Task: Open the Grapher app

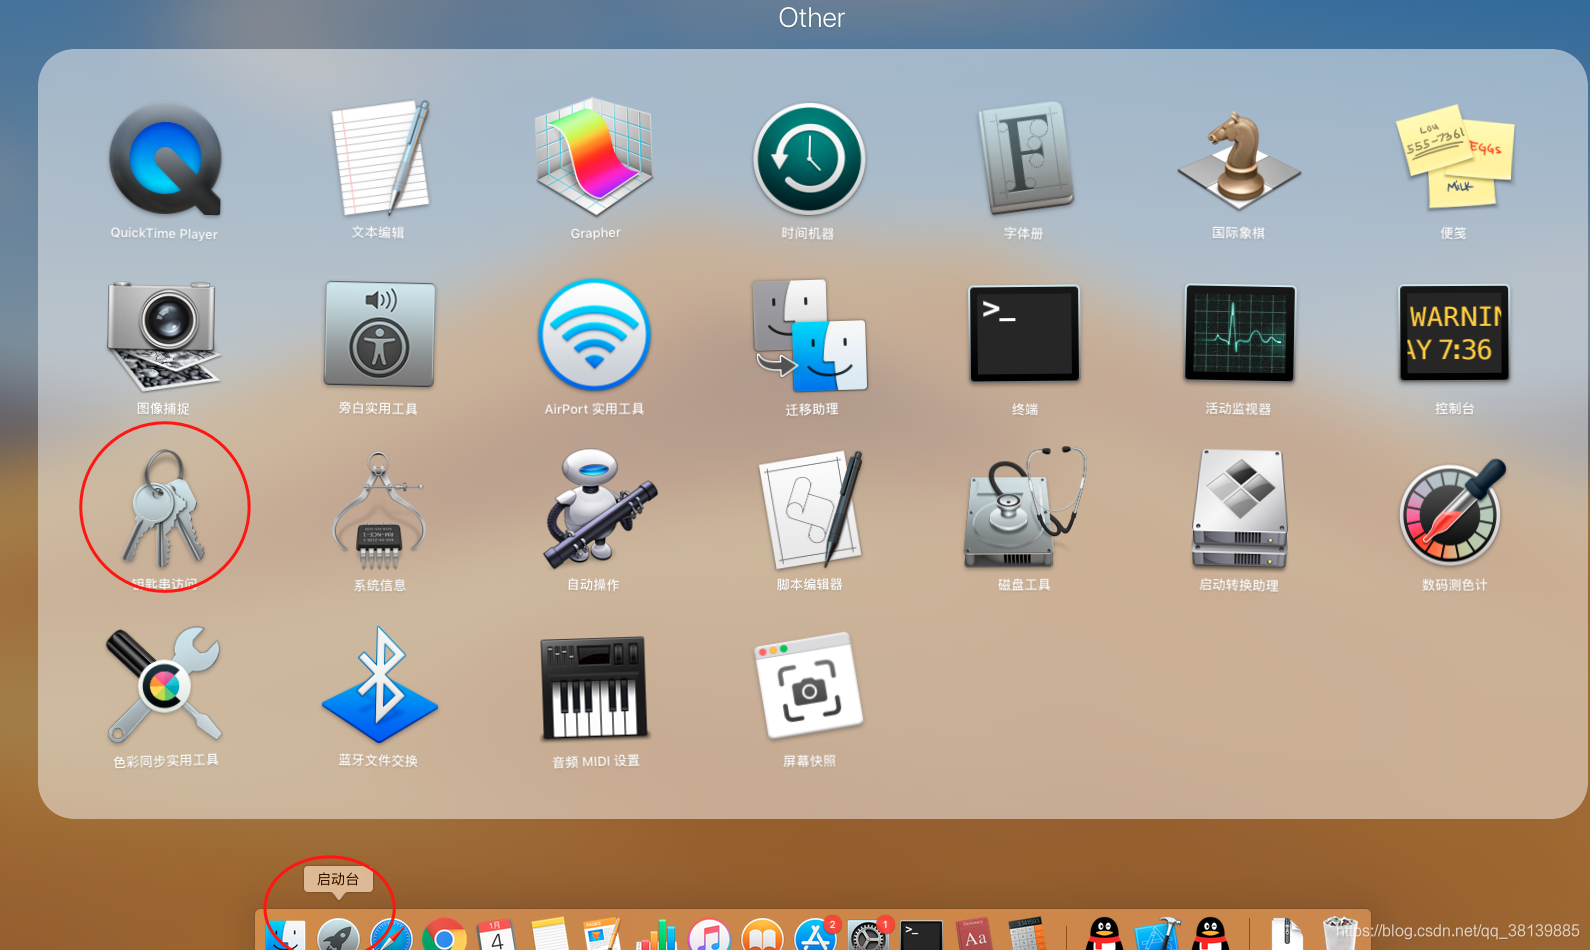Action: [x=594, y=157]
